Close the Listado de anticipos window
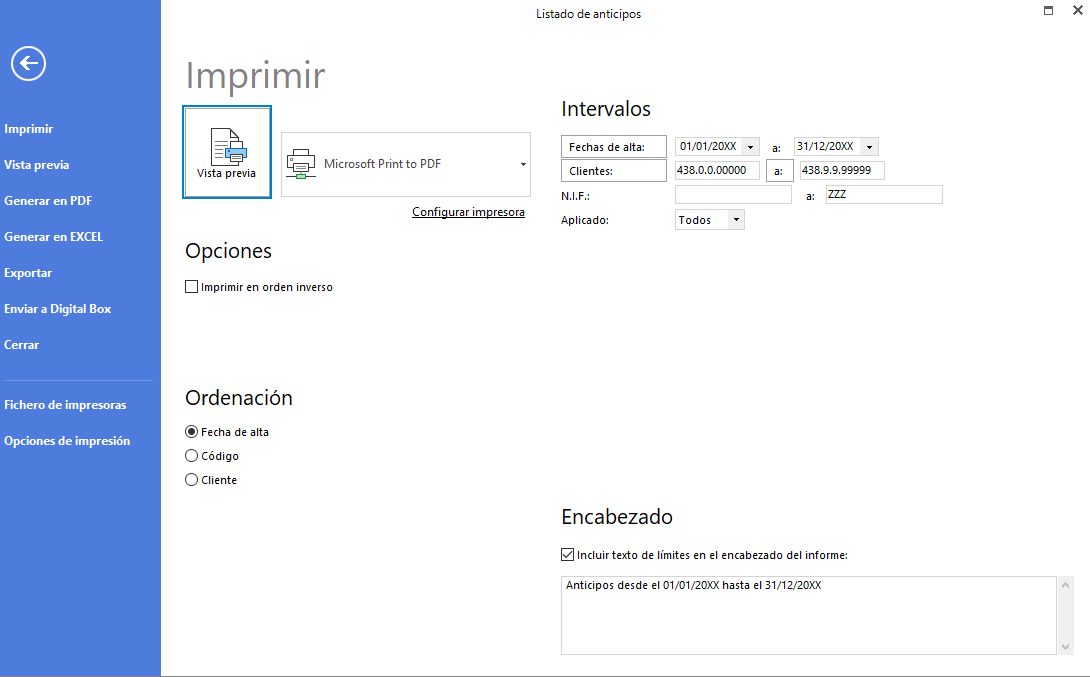Screen dimensions: 1090x677 tap(1078, 10)
